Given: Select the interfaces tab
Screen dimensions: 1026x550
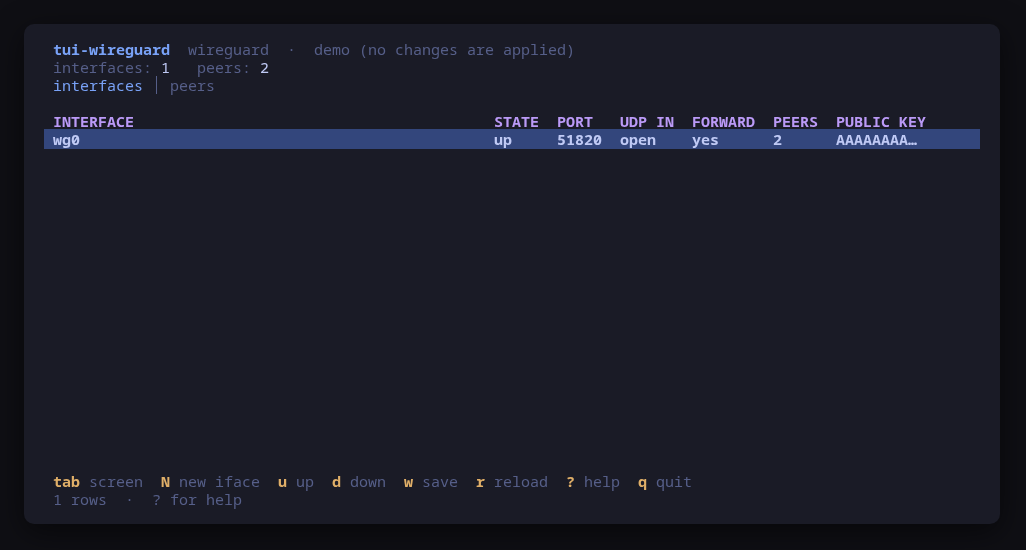Looking at the screenshot, I should 97,86.
